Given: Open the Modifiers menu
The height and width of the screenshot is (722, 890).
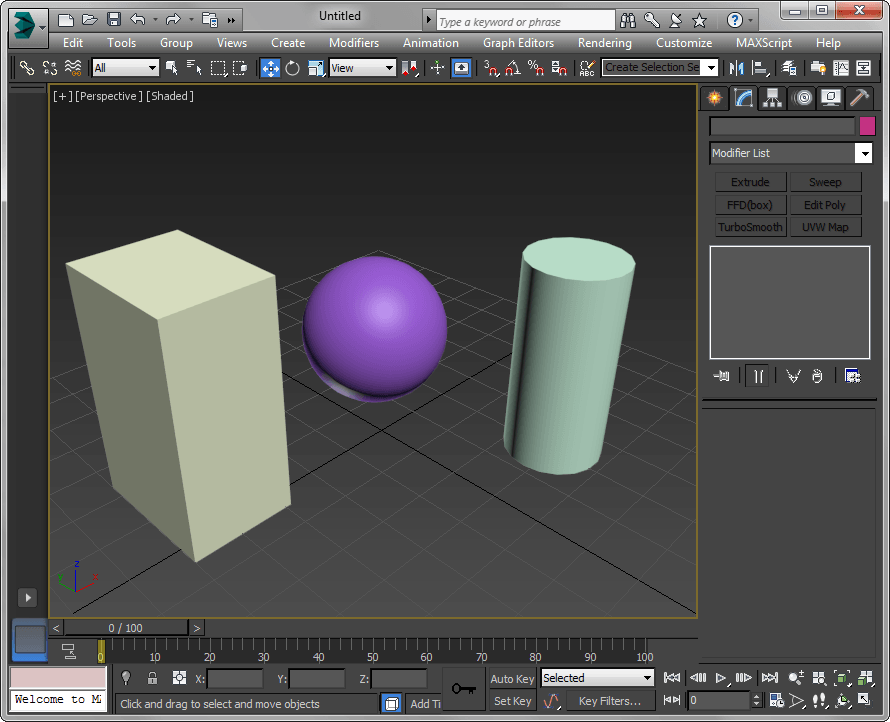Looking at the screenshot, I should [354, 43].
